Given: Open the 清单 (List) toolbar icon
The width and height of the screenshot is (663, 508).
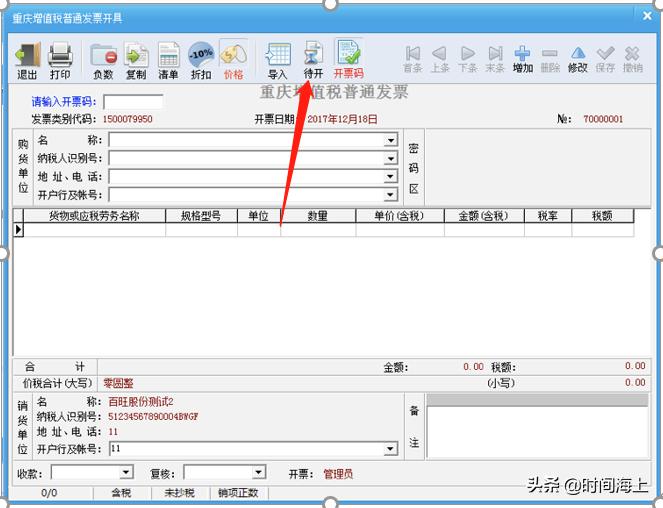Looking at the screenshot, I should coord(168,60).
